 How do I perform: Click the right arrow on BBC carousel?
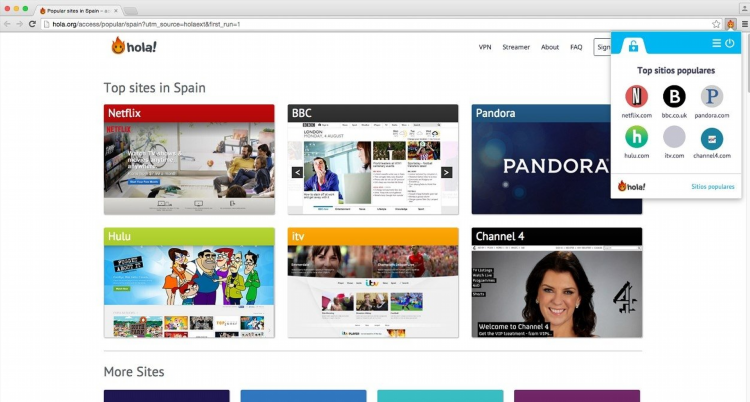point(447,172)
